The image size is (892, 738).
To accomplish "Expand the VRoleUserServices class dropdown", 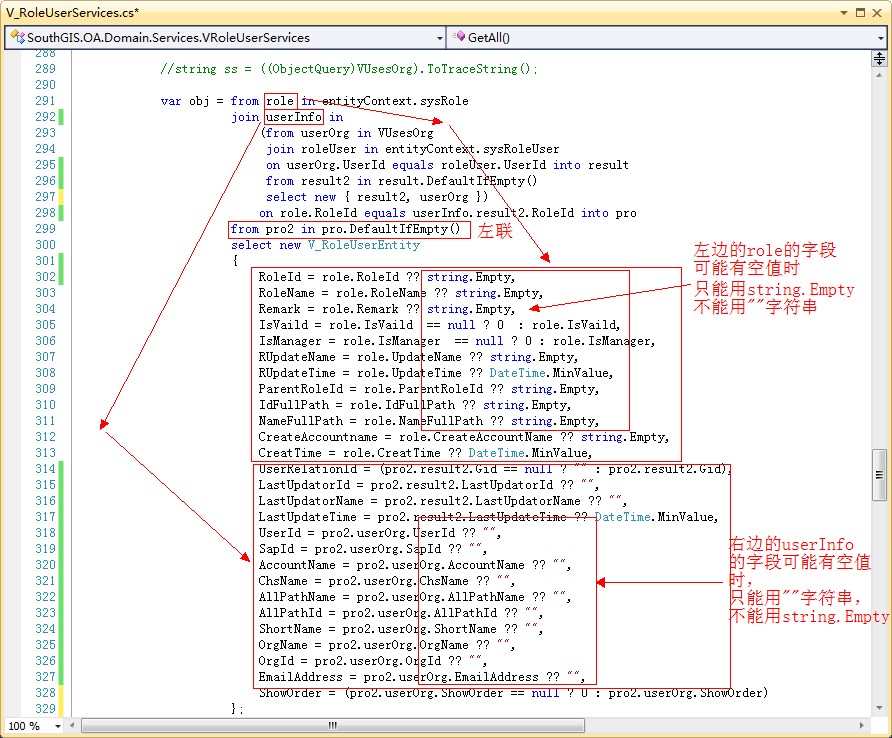I will coord(439,37).
